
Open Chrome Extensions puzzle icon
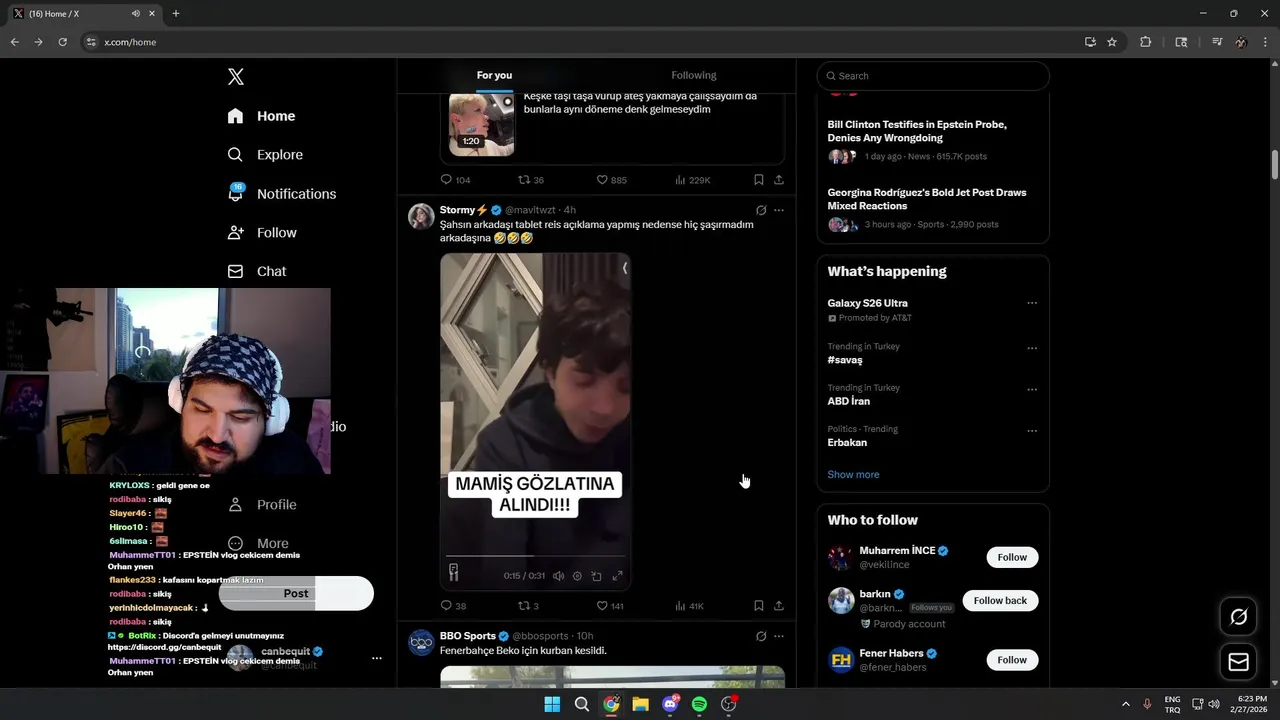pos(1146,42)
